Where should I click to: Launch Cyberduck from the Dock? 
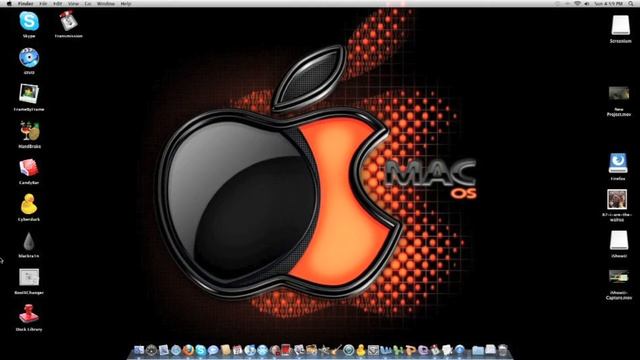click(x=361, y=350)
